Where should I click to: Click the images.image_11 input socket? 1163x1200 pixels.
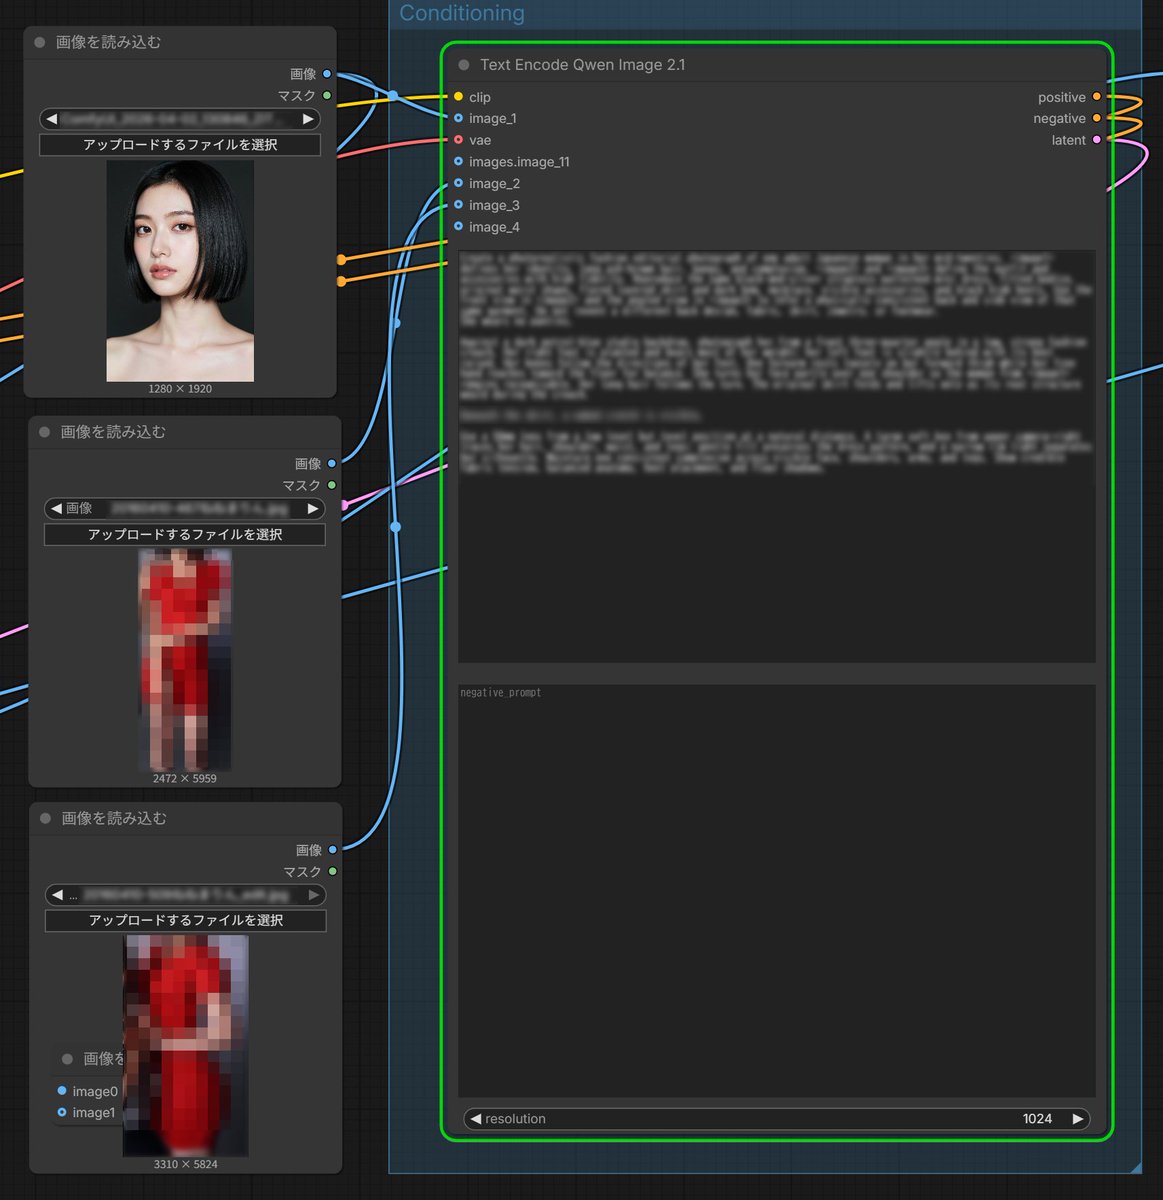tap(458, 161)
